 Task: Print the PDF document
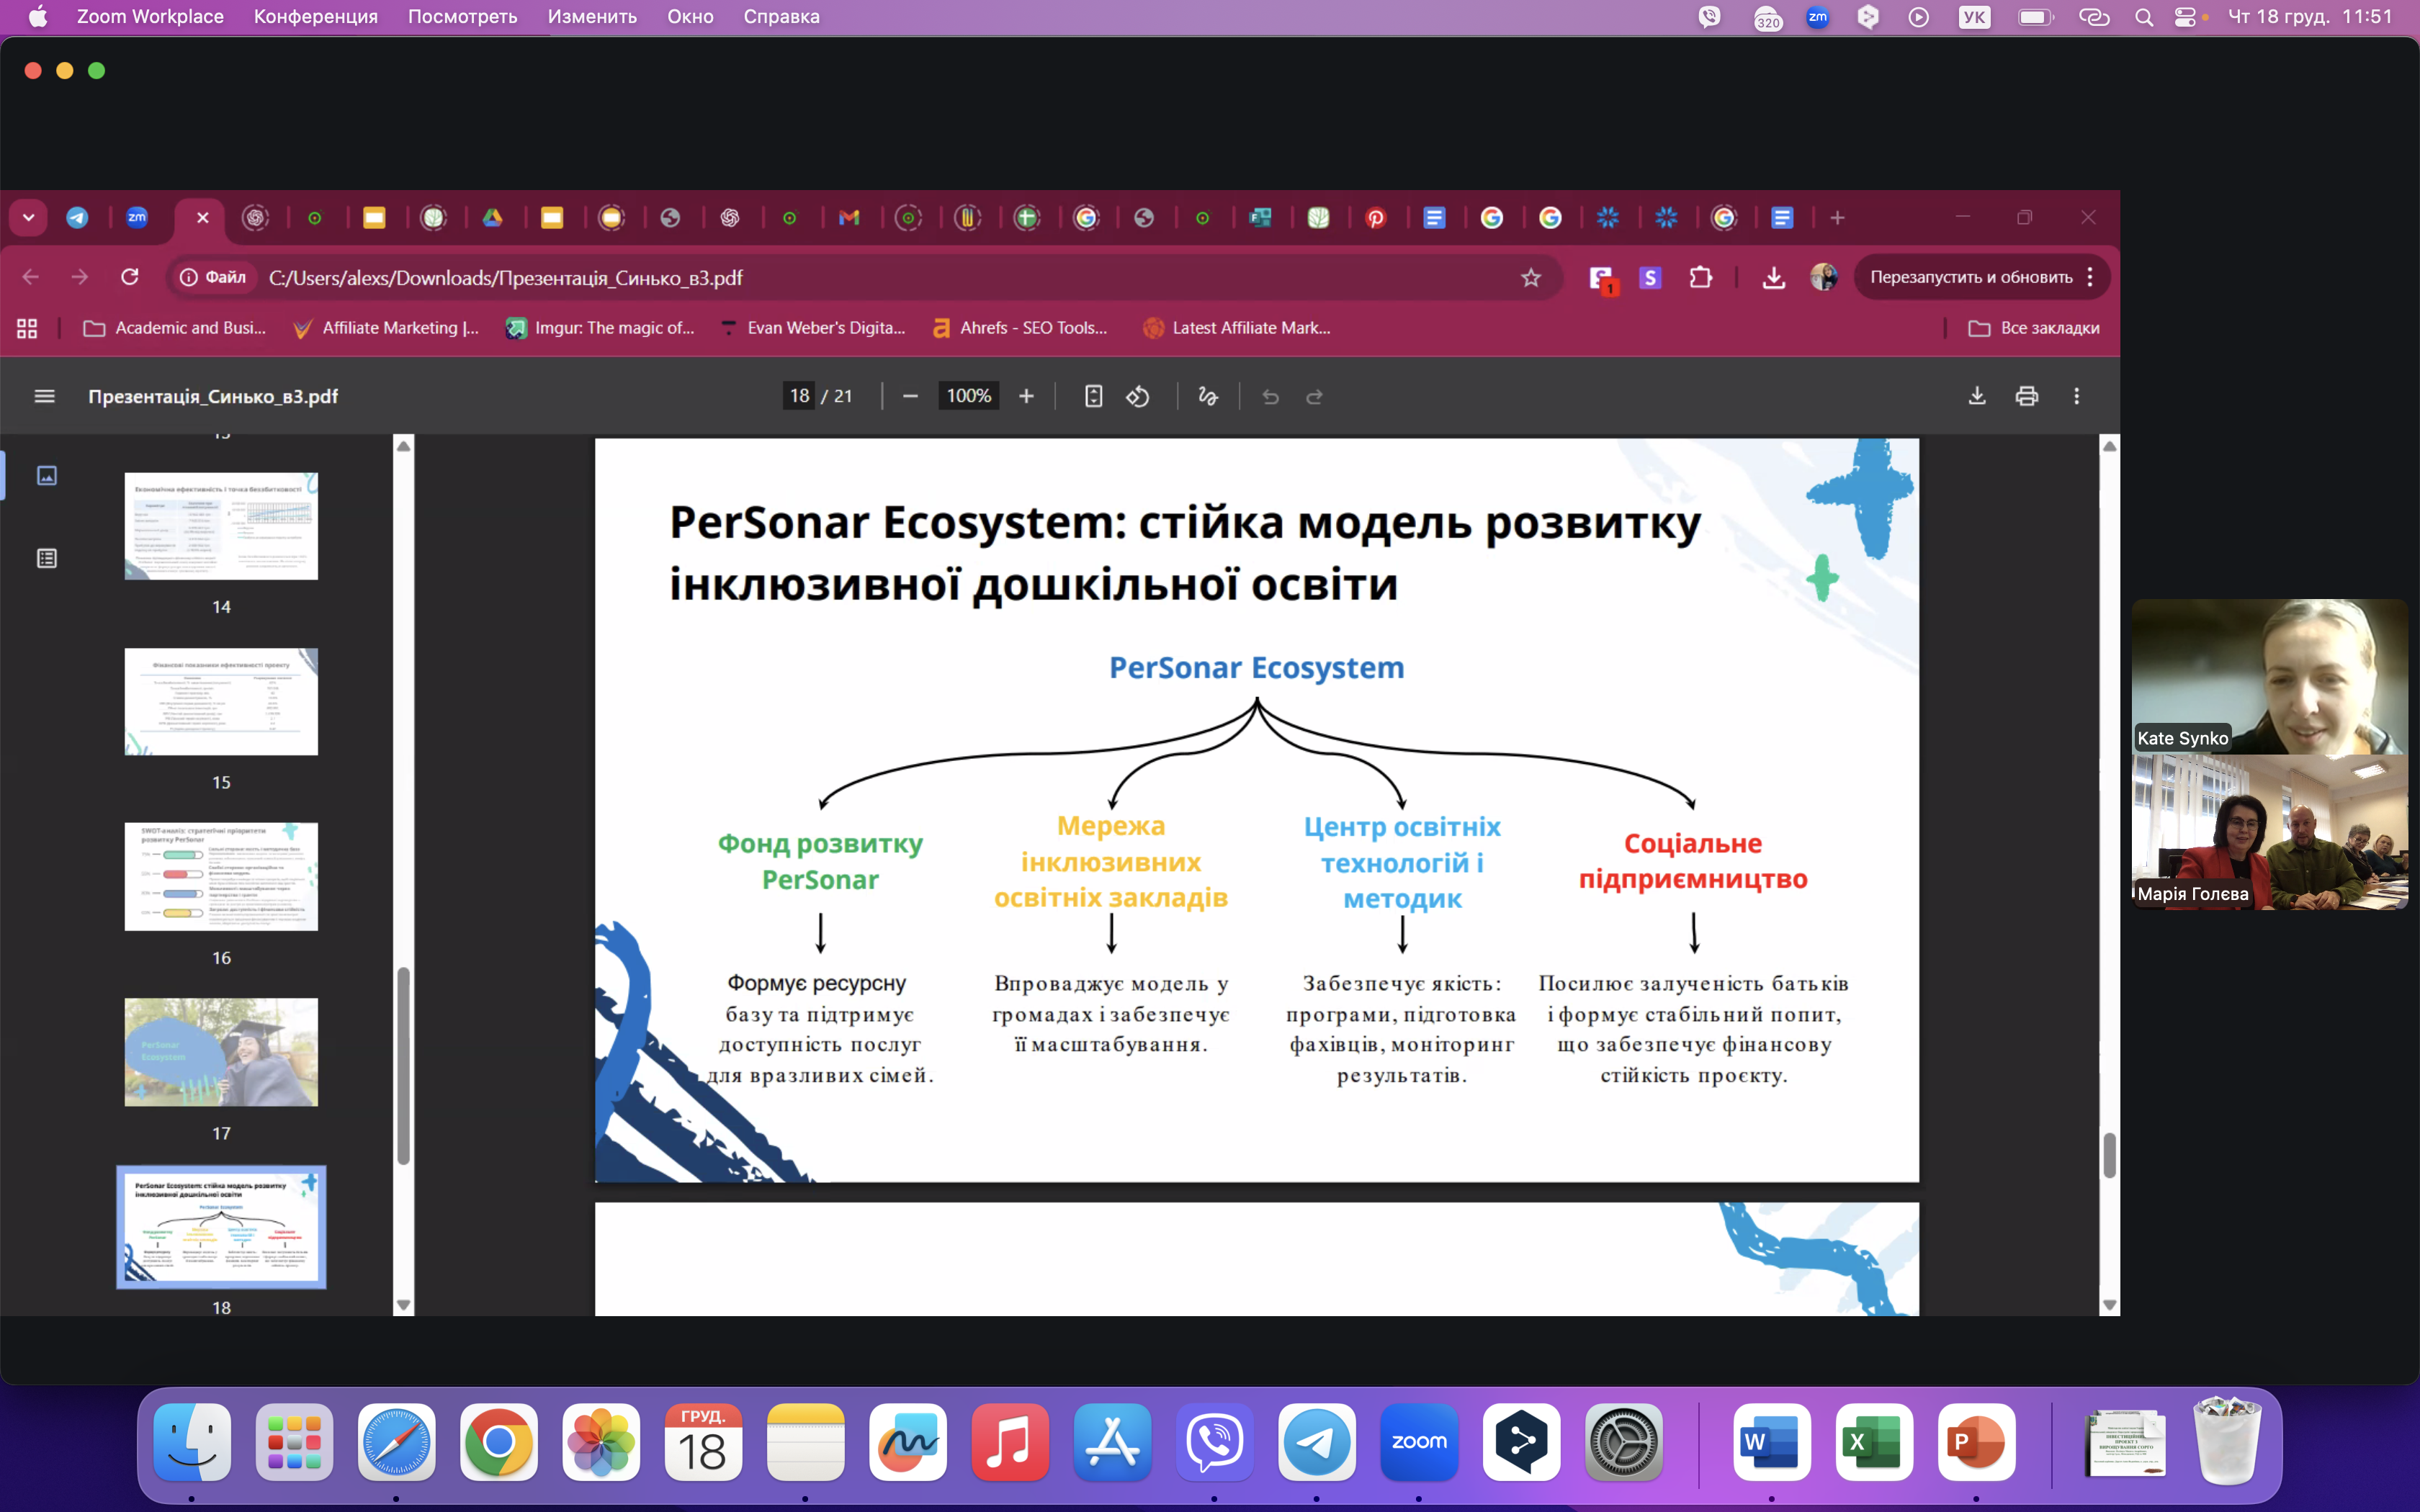click(x=2026, y=397)
